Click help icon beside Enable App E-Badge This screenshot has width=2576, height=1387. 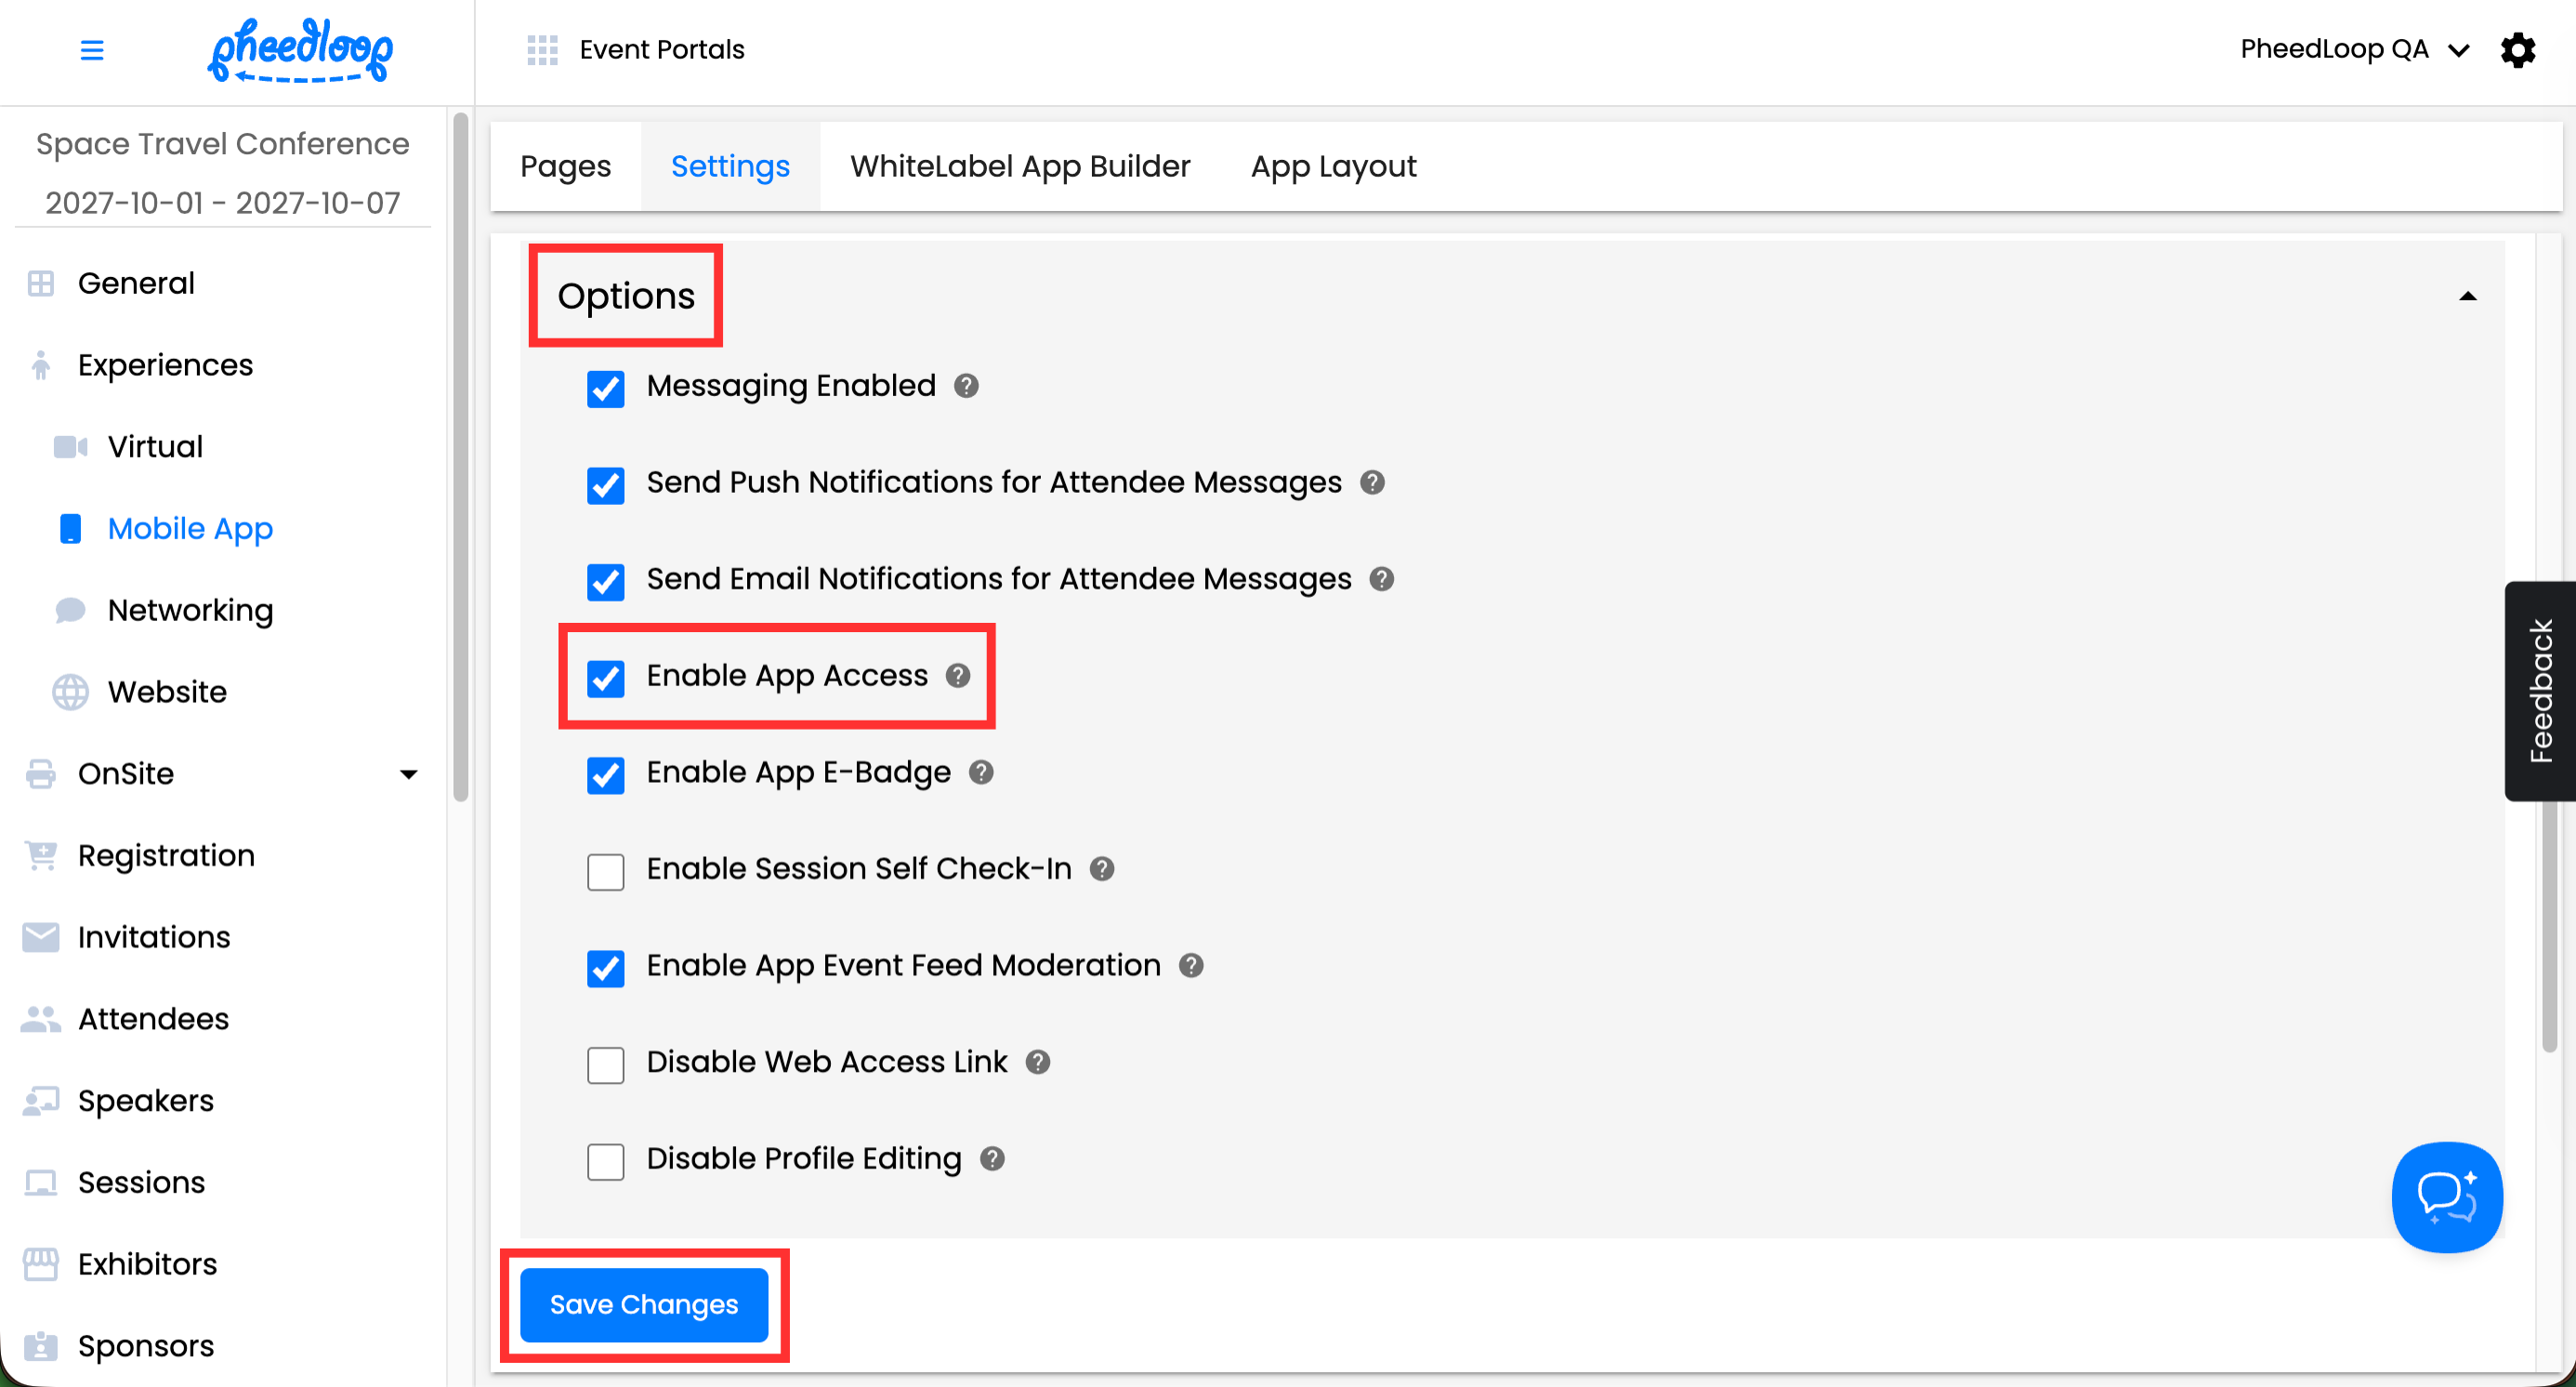click(x=981, y=772)
